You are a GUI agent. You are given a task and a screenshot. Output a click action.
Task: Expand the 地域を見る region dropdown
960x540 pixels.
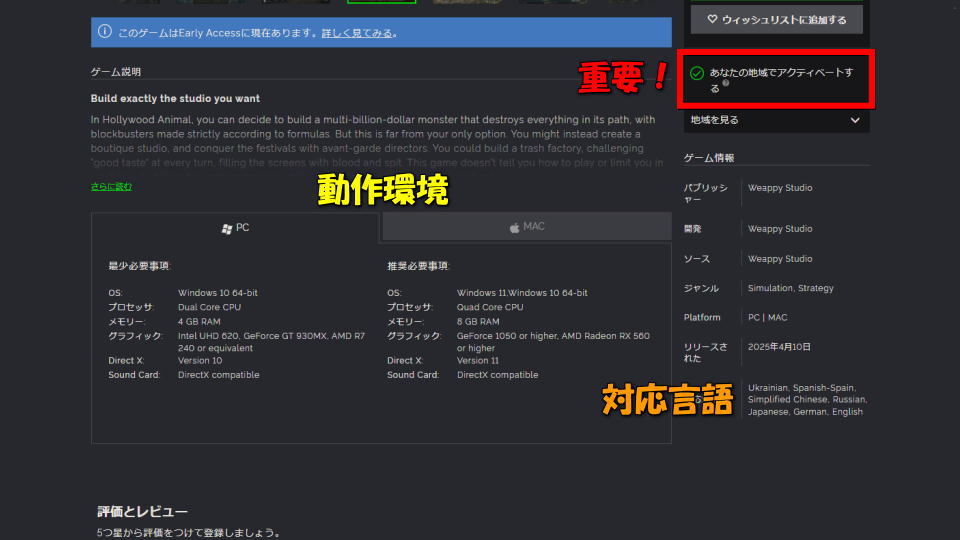(x=776, y=120)
